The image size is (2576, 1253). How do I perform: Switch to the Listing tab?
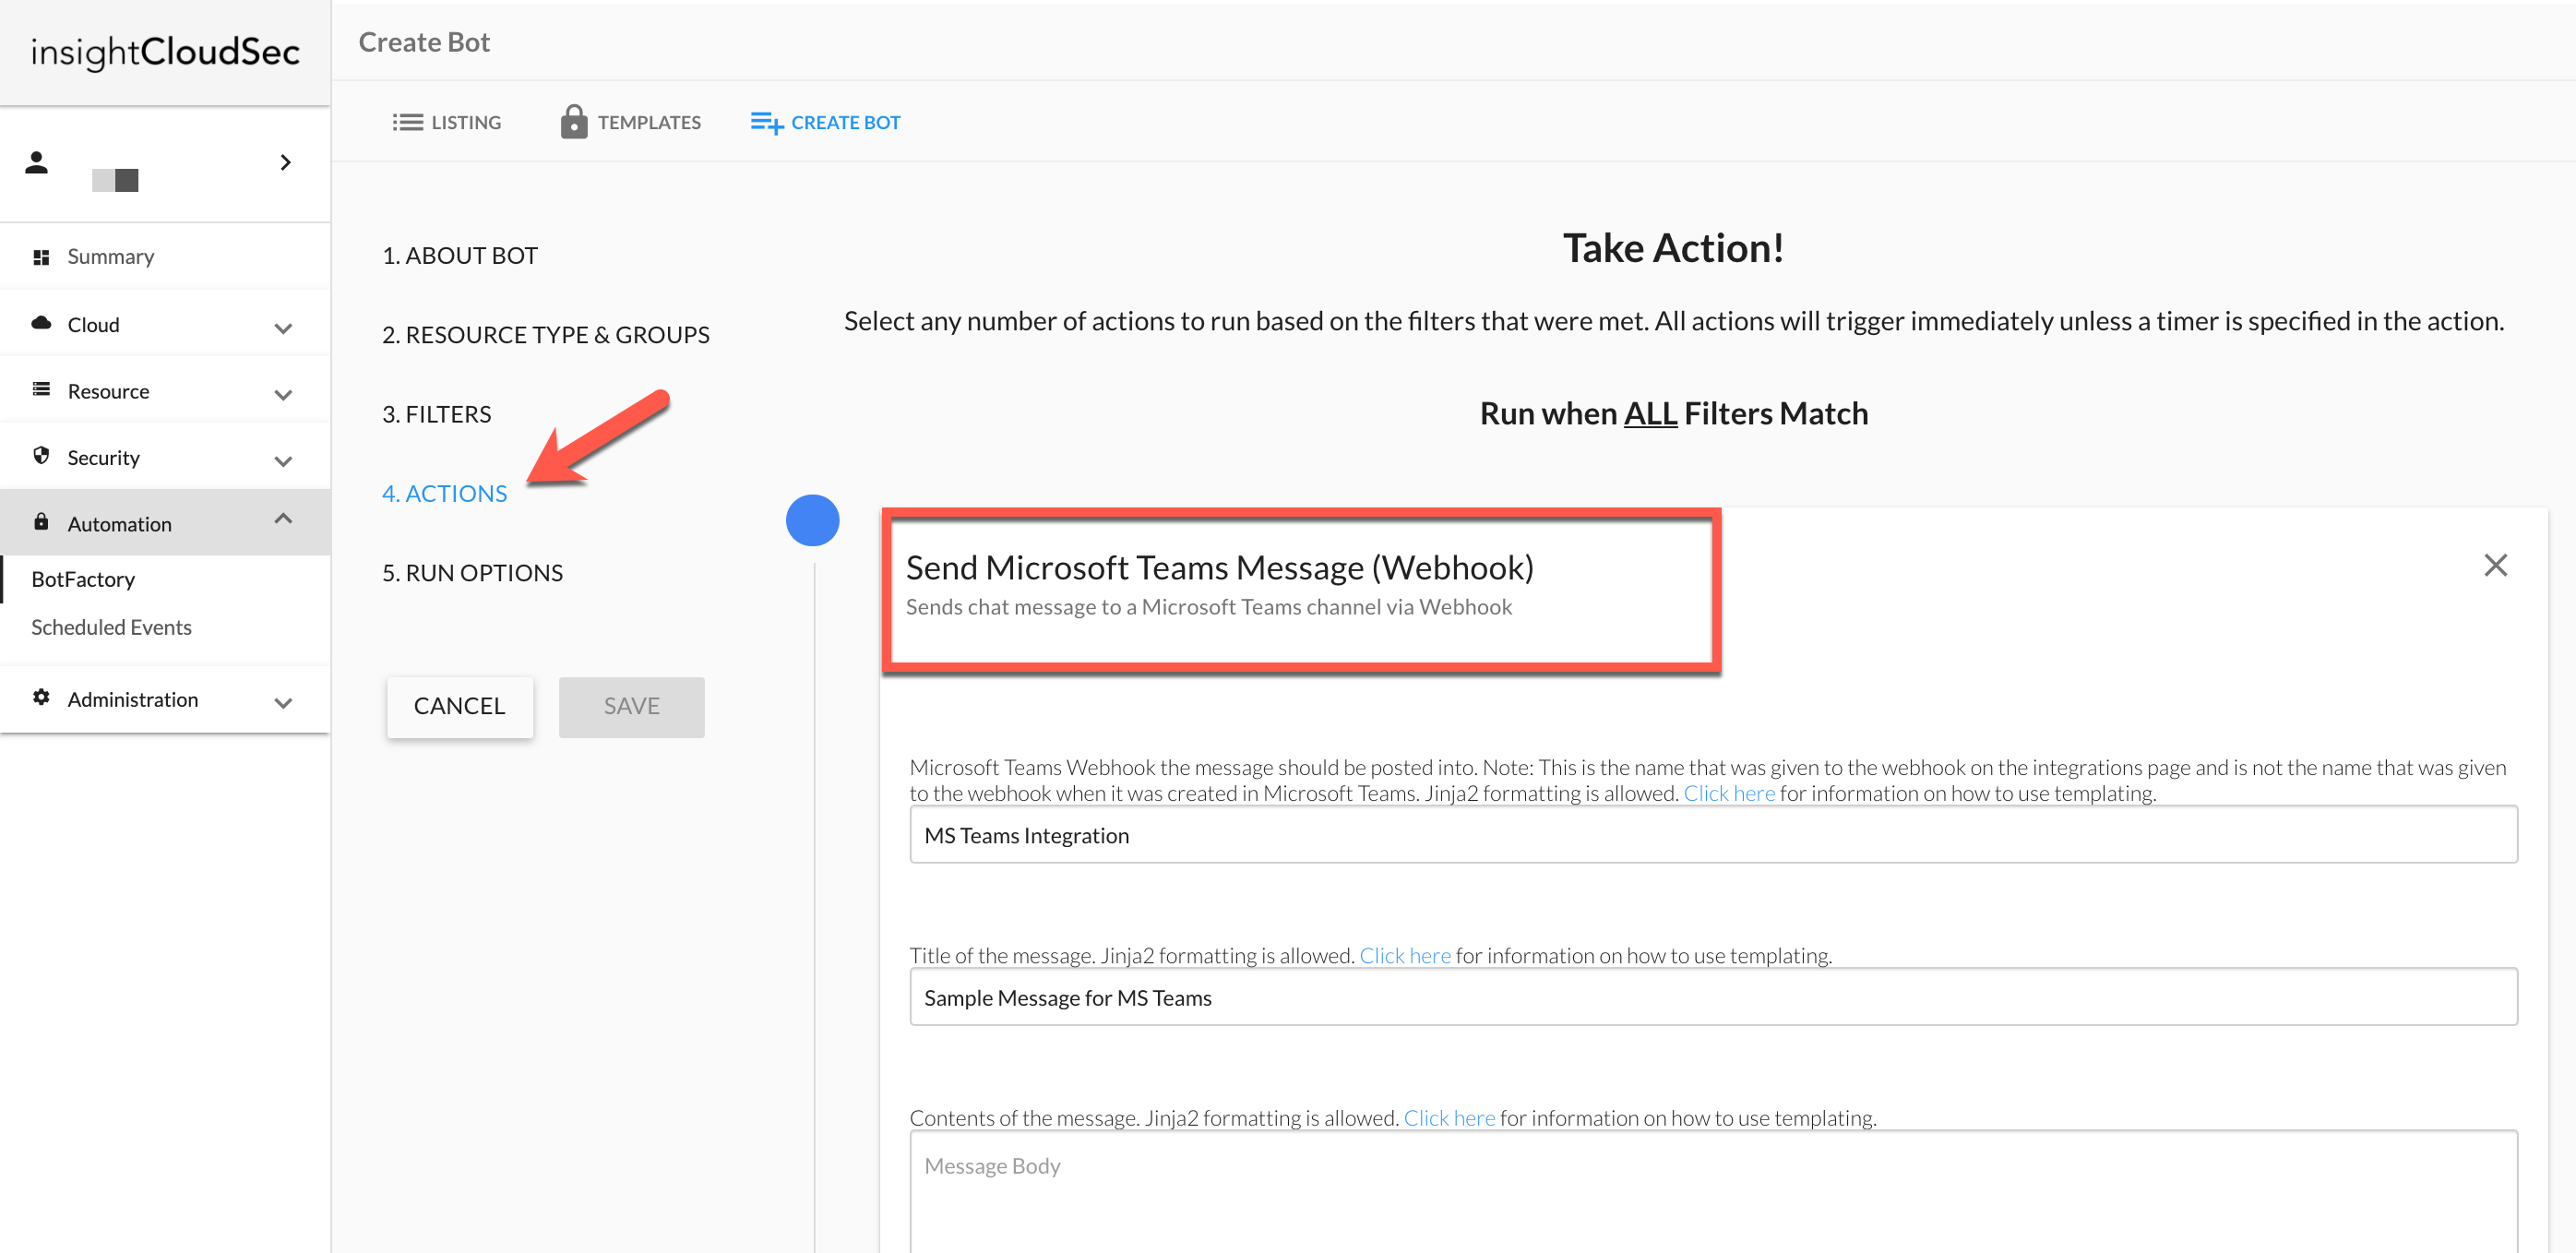[447, 122]
